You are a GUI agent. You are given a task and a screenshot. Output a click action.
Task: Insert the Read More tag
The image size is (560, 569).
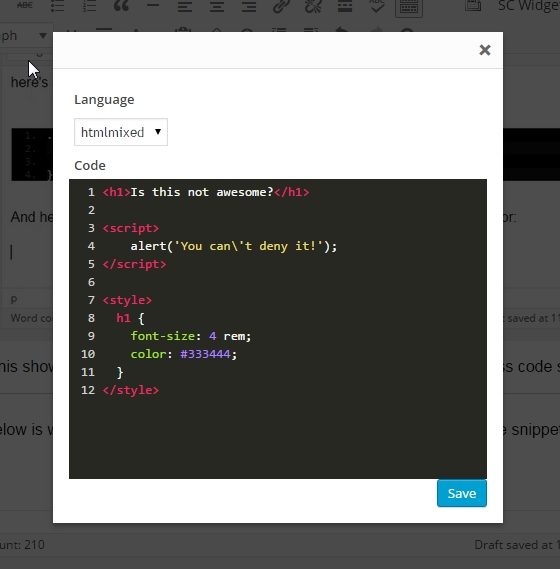[345, 6]
